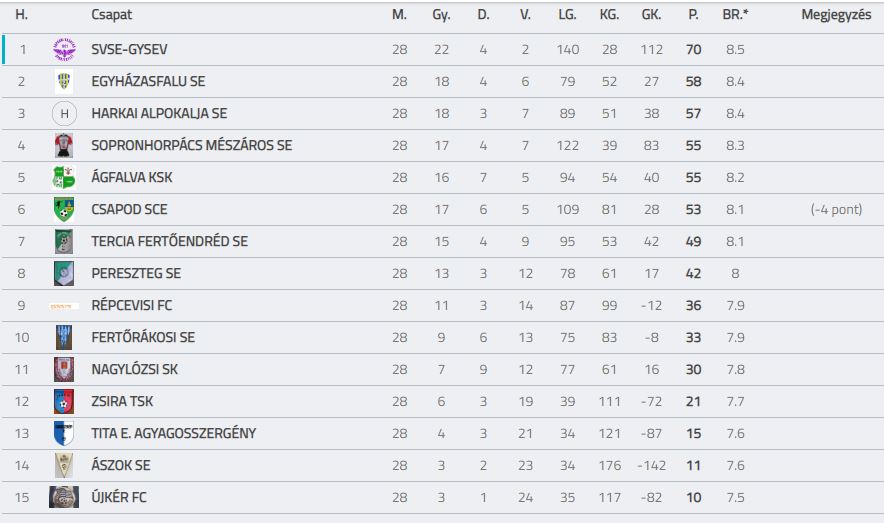Click the BR.* column header
This screenshot has width=884, height=523.
(735, 15)
